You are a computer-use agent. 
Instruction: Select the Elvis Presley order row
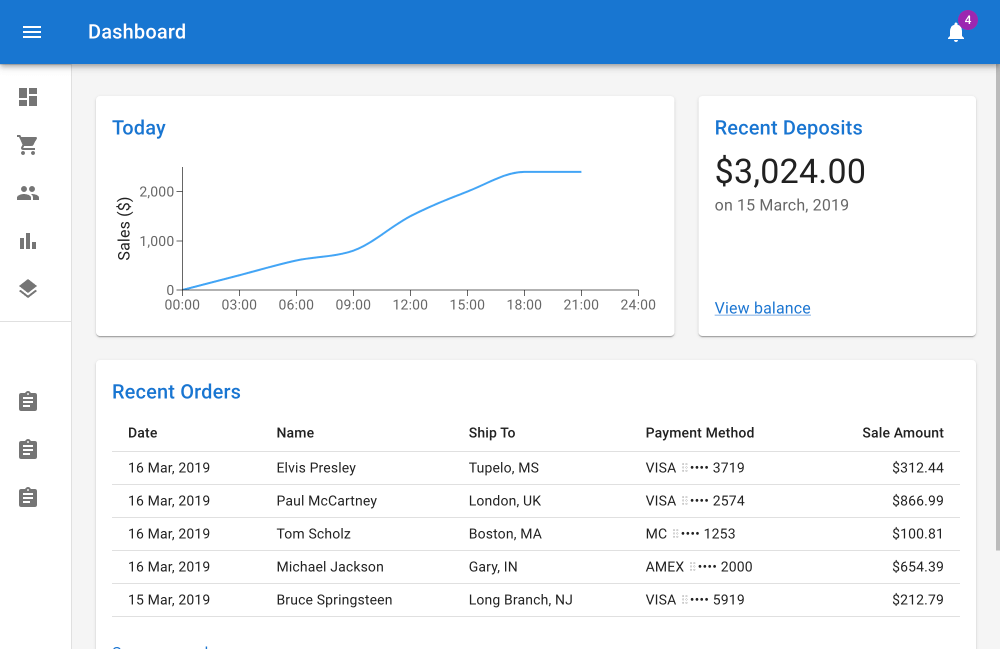[535, 468]
